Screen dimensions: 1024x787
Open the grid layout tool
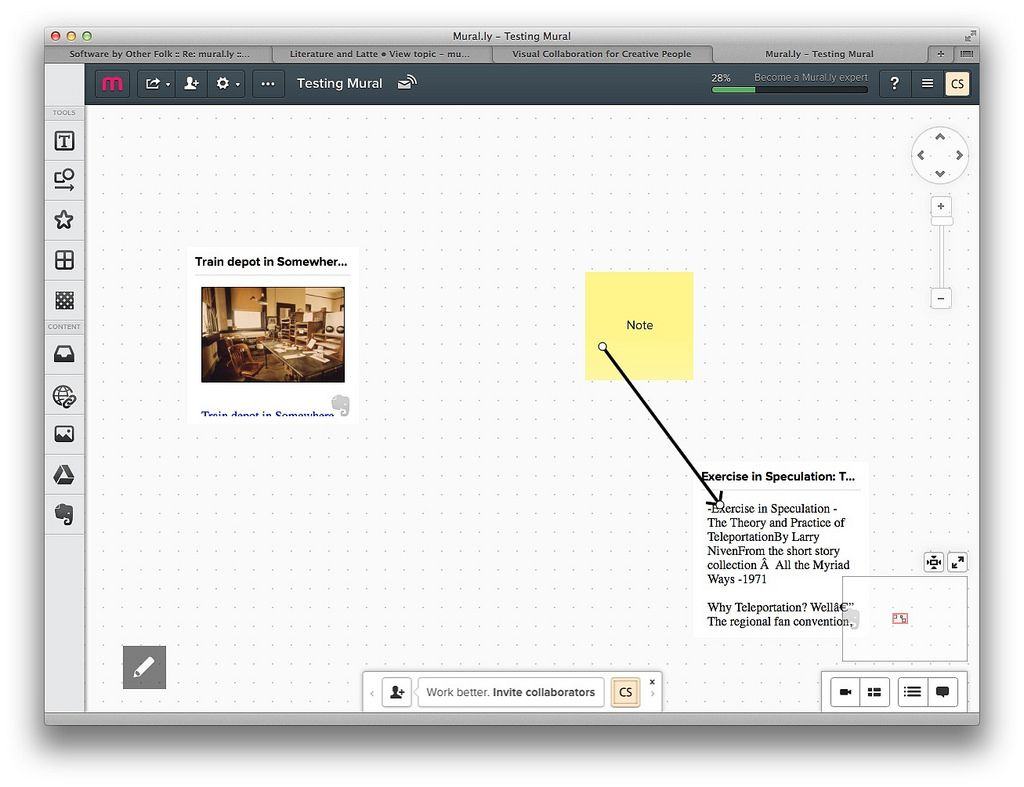click(64, 260)
